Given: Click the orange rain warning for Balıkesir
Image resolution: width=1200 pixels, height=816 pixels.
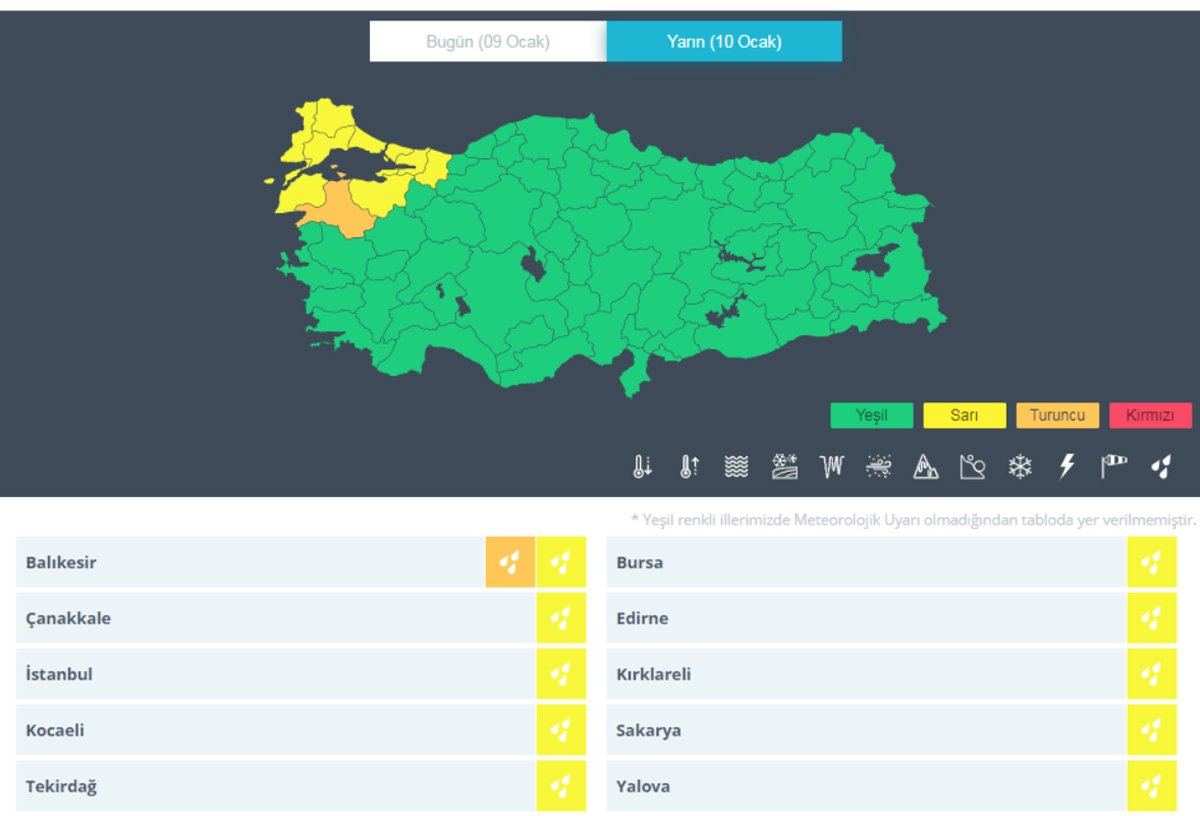Looking at the screenshot, I should [x=510, y=562].
